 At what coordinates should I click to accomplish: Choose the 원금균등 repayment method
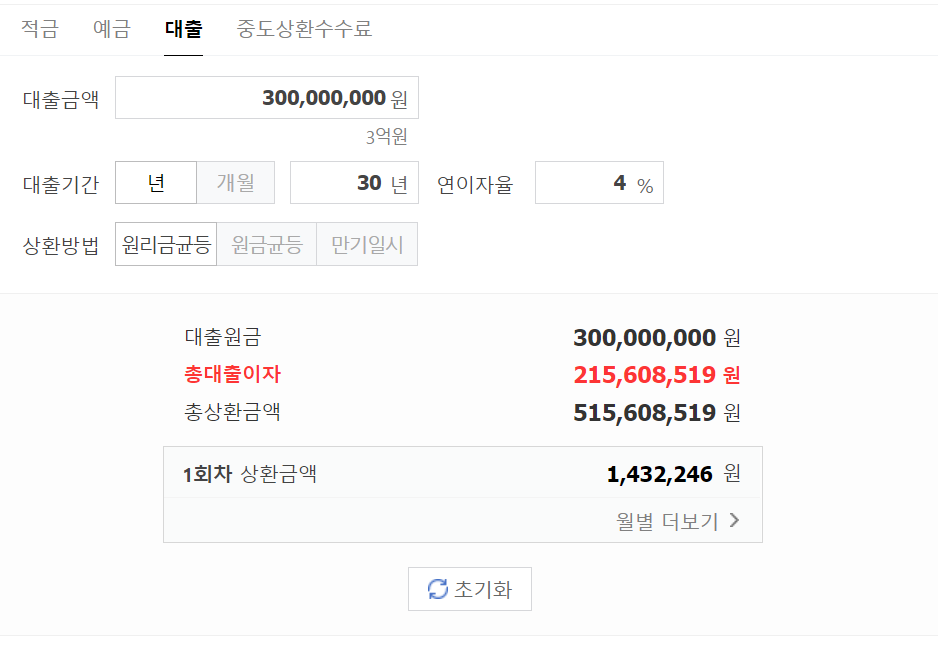coord(266,243)
